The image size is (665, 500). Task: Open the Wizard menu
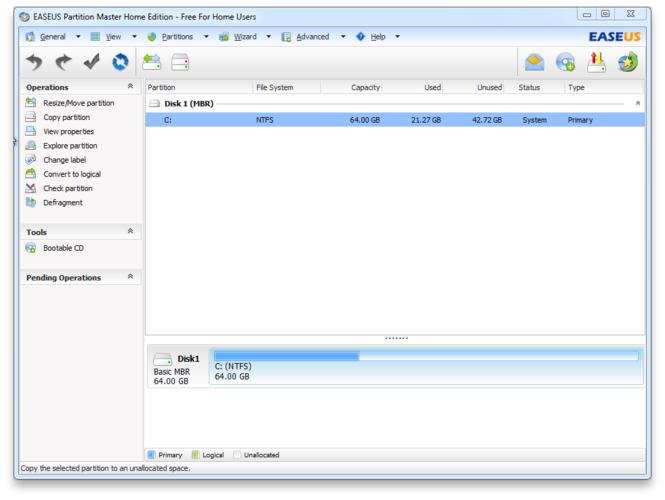point(245,37)
